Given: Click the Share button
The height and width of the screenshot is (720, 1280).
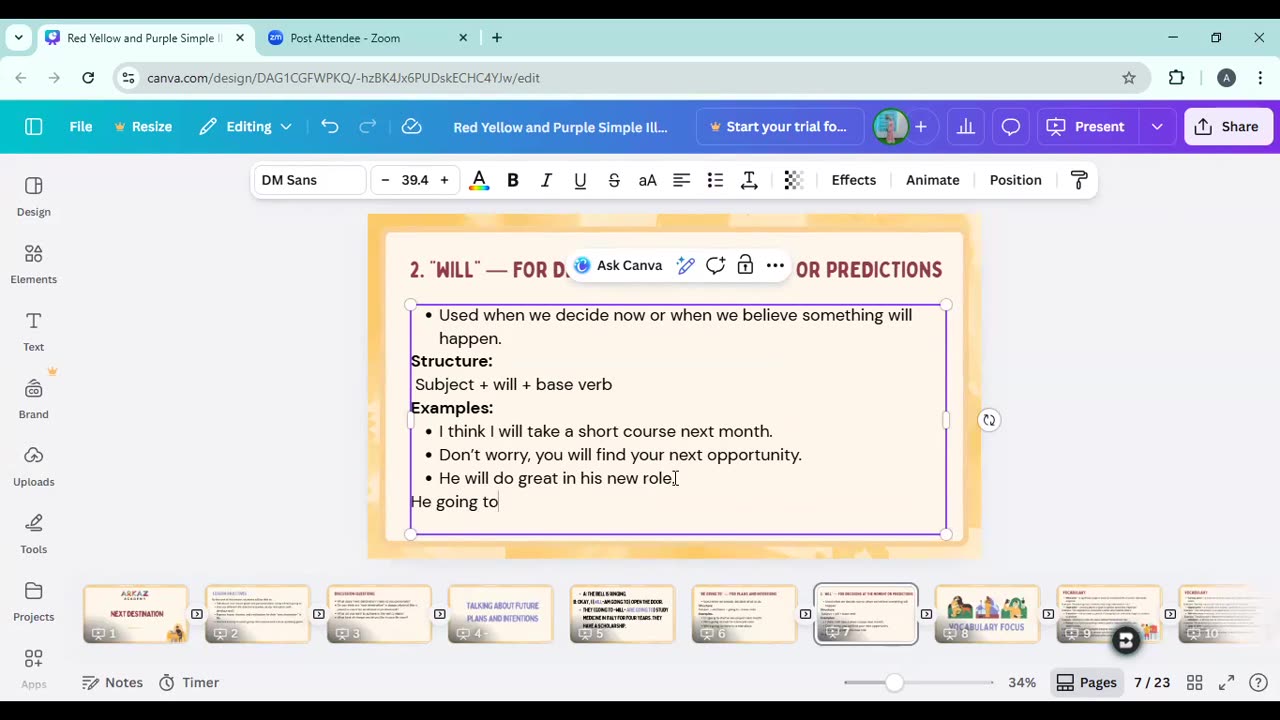Looking at the screenshot, I should (x=1228, y=127).
